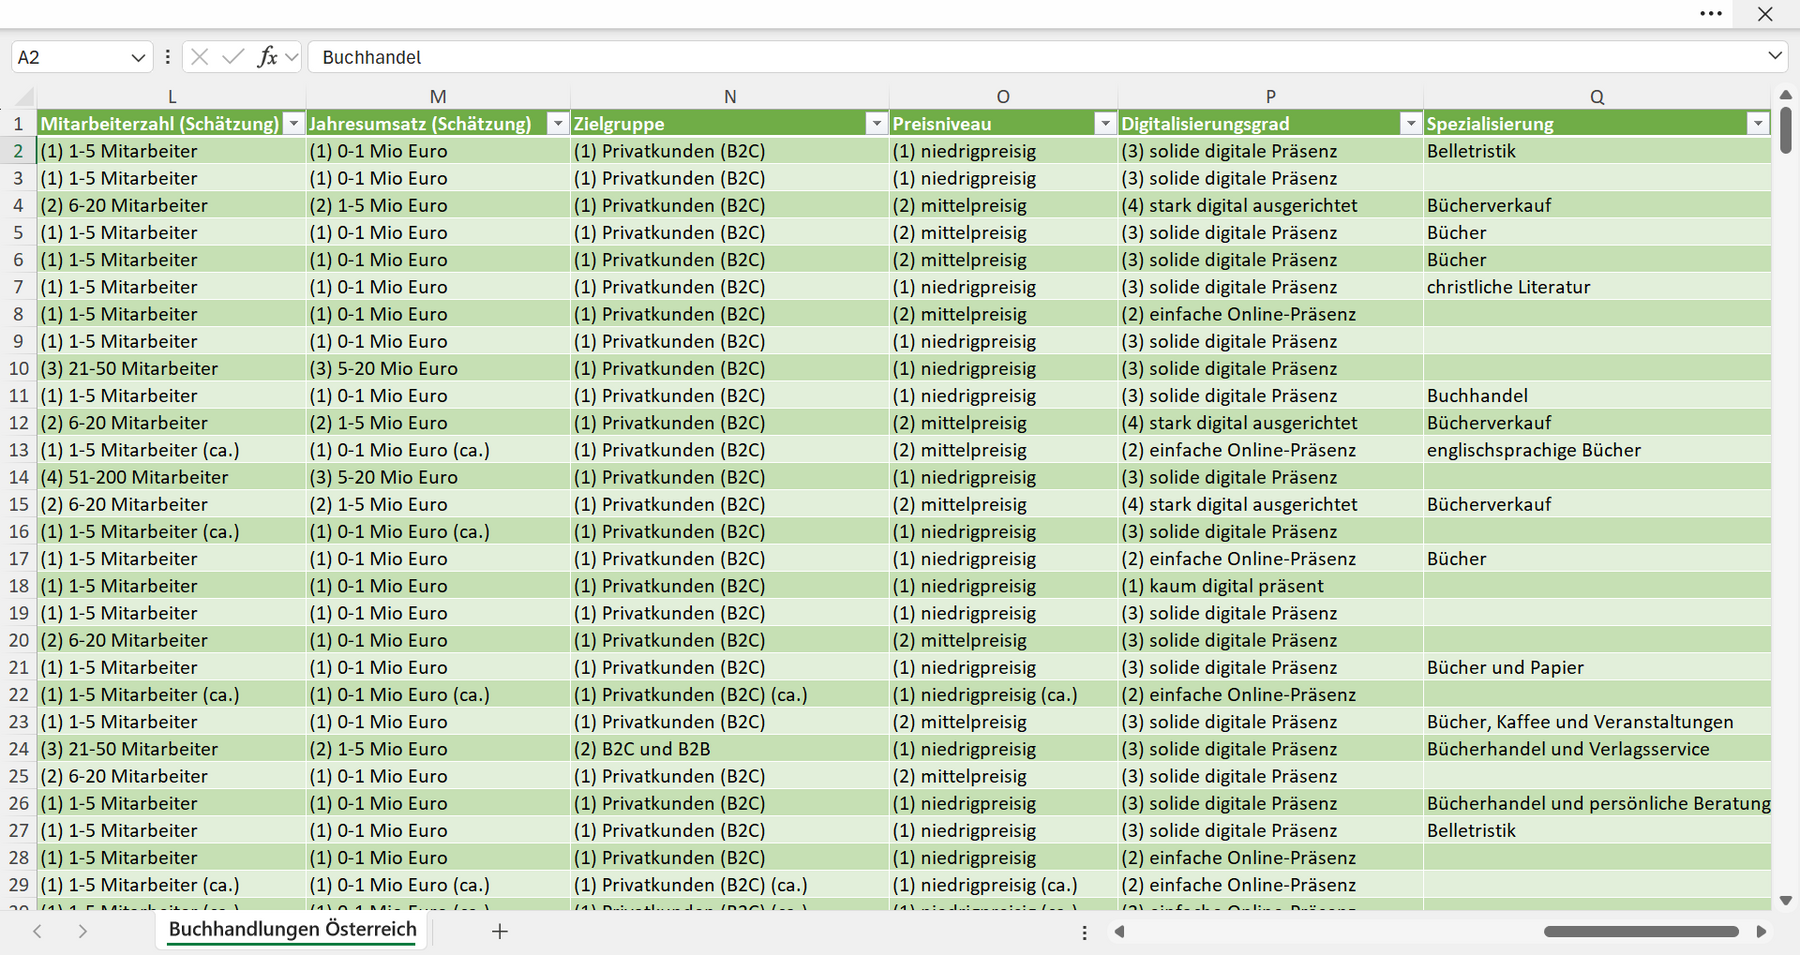Open Jahresumsatz (Schätzung) filter dropdown
This screenshot has height=955, width=1800.
(x=558, y=124)
